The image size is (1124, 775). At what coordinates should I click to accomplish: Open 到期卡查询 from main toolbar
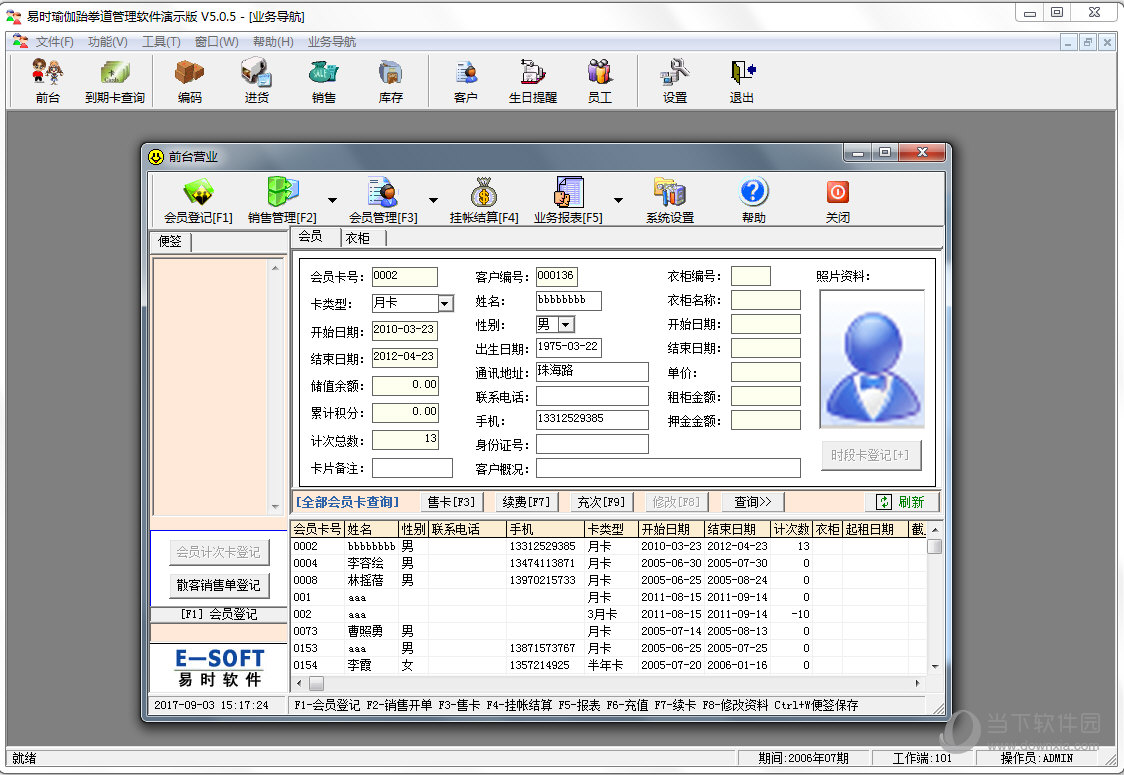tap(115, 82)
